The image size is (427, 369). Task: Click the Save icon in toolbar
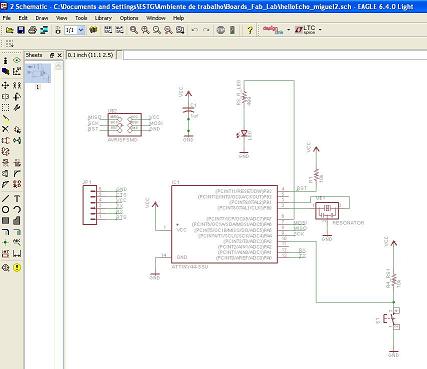(21, 30)
